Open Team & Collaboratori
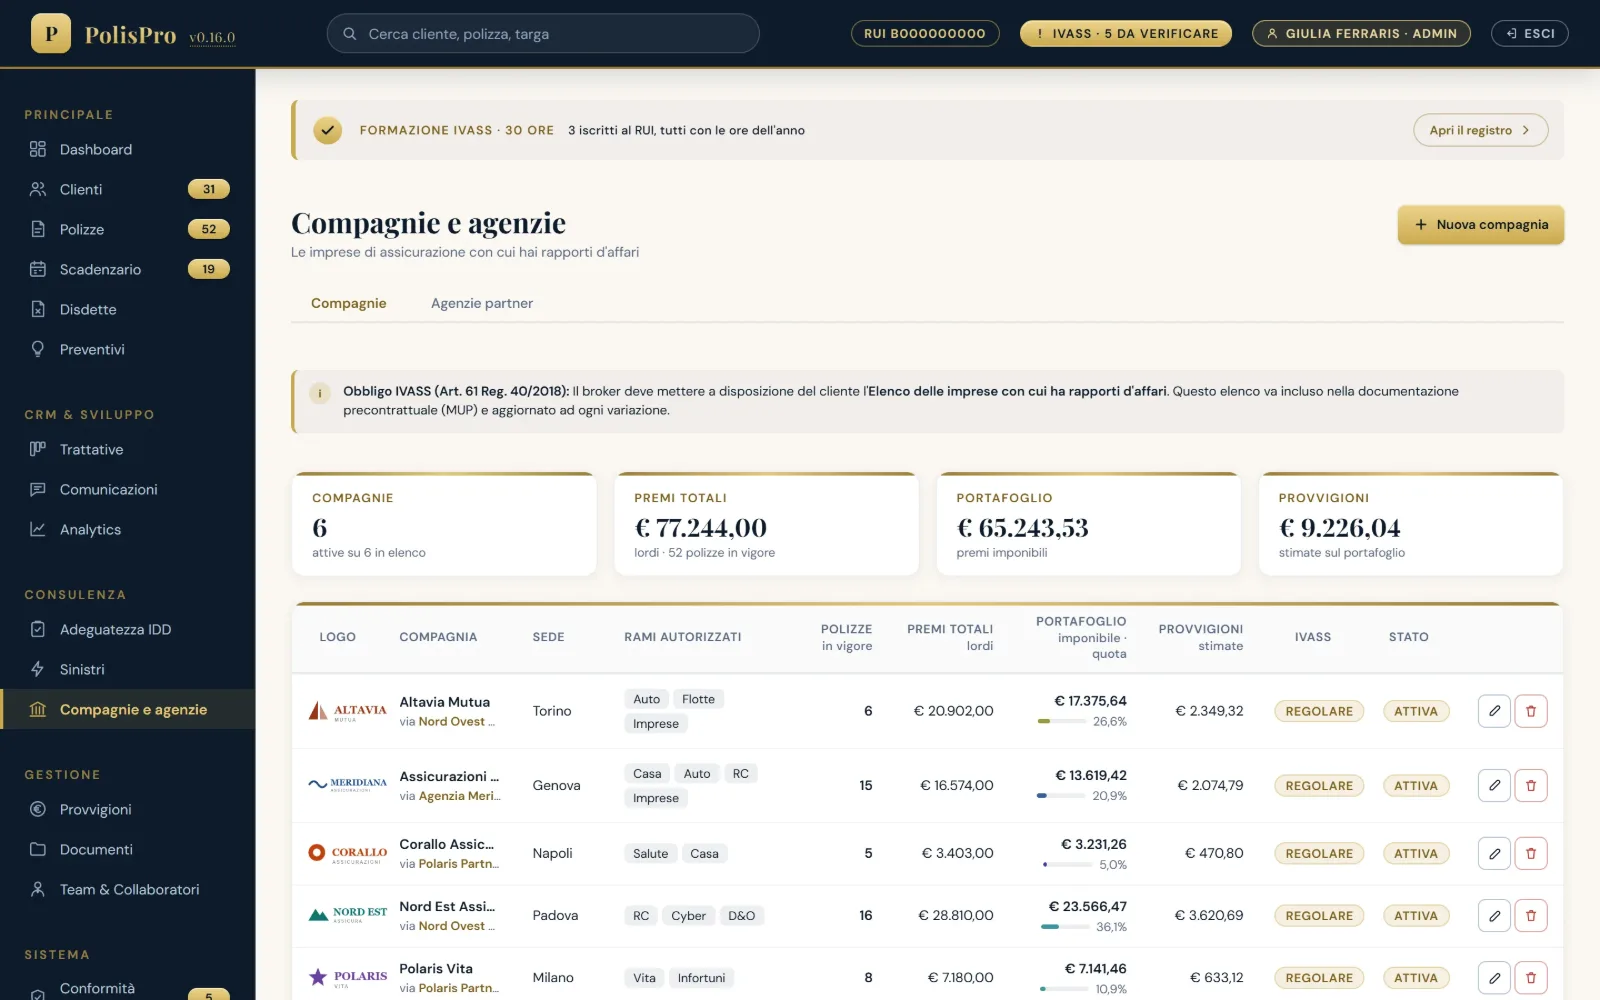1600x1000 pixels. (128, 889)
